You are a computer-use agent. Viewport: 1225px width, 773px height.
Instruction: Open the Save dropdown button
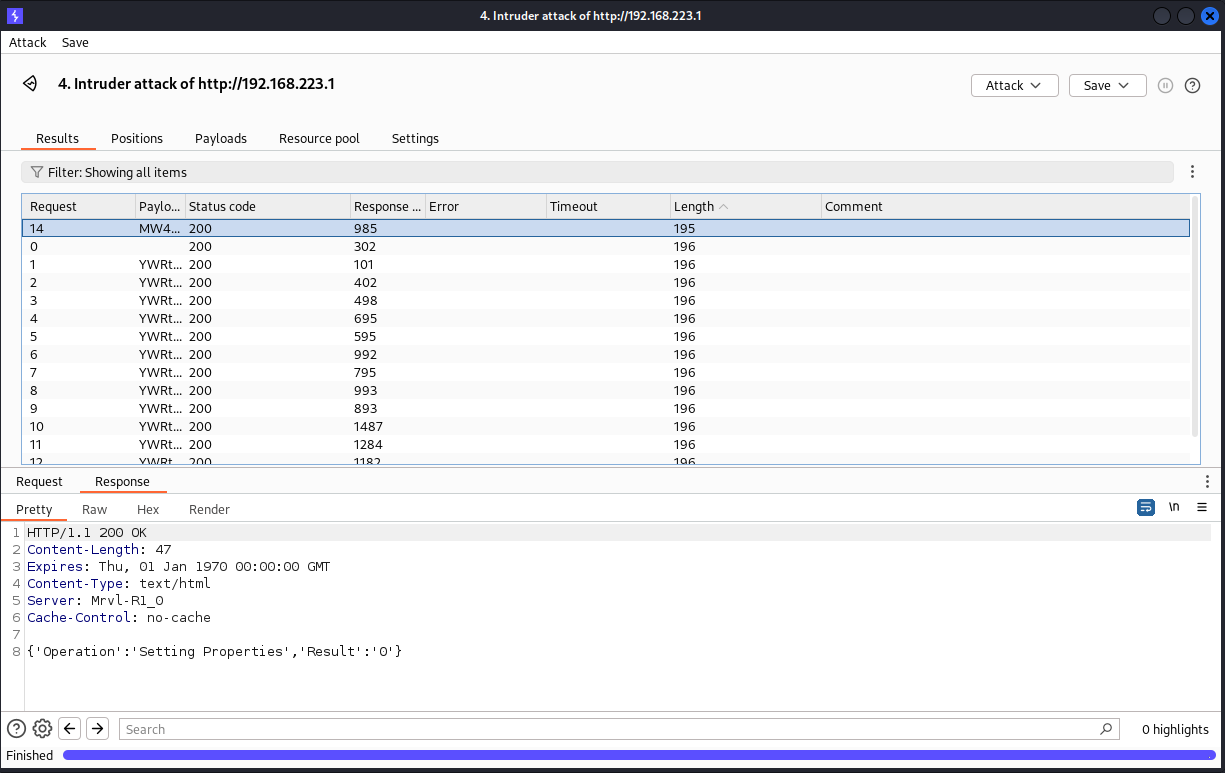pos(1107,85)
